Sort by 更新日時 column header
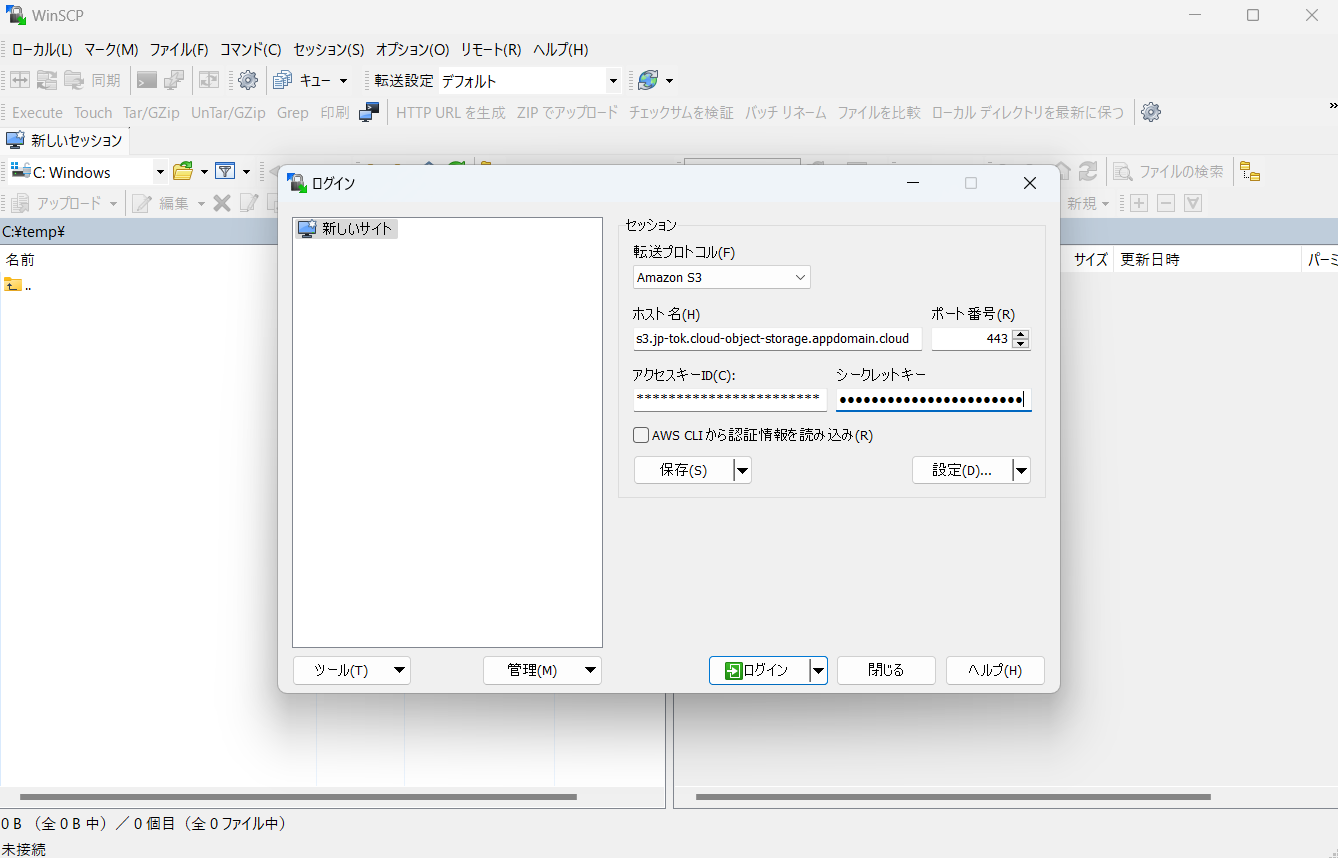 pos(1150,260)
